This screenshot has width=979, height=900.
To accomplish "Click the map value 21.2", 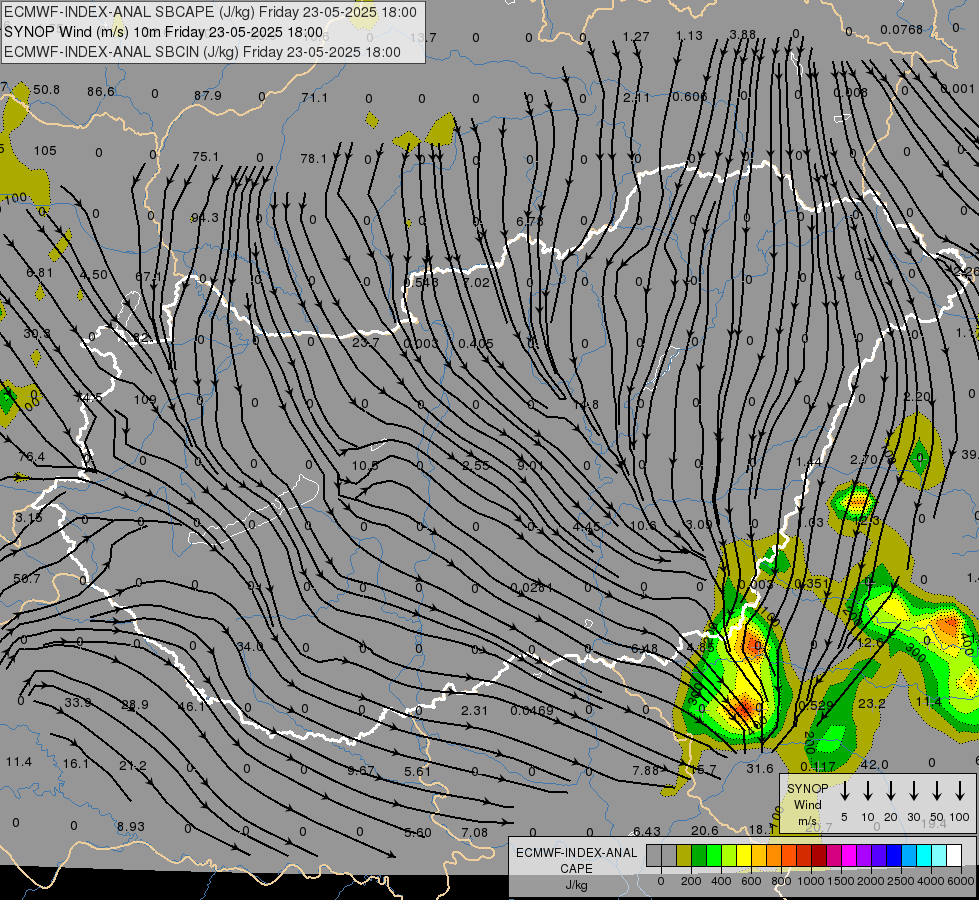I will (133, 766).
